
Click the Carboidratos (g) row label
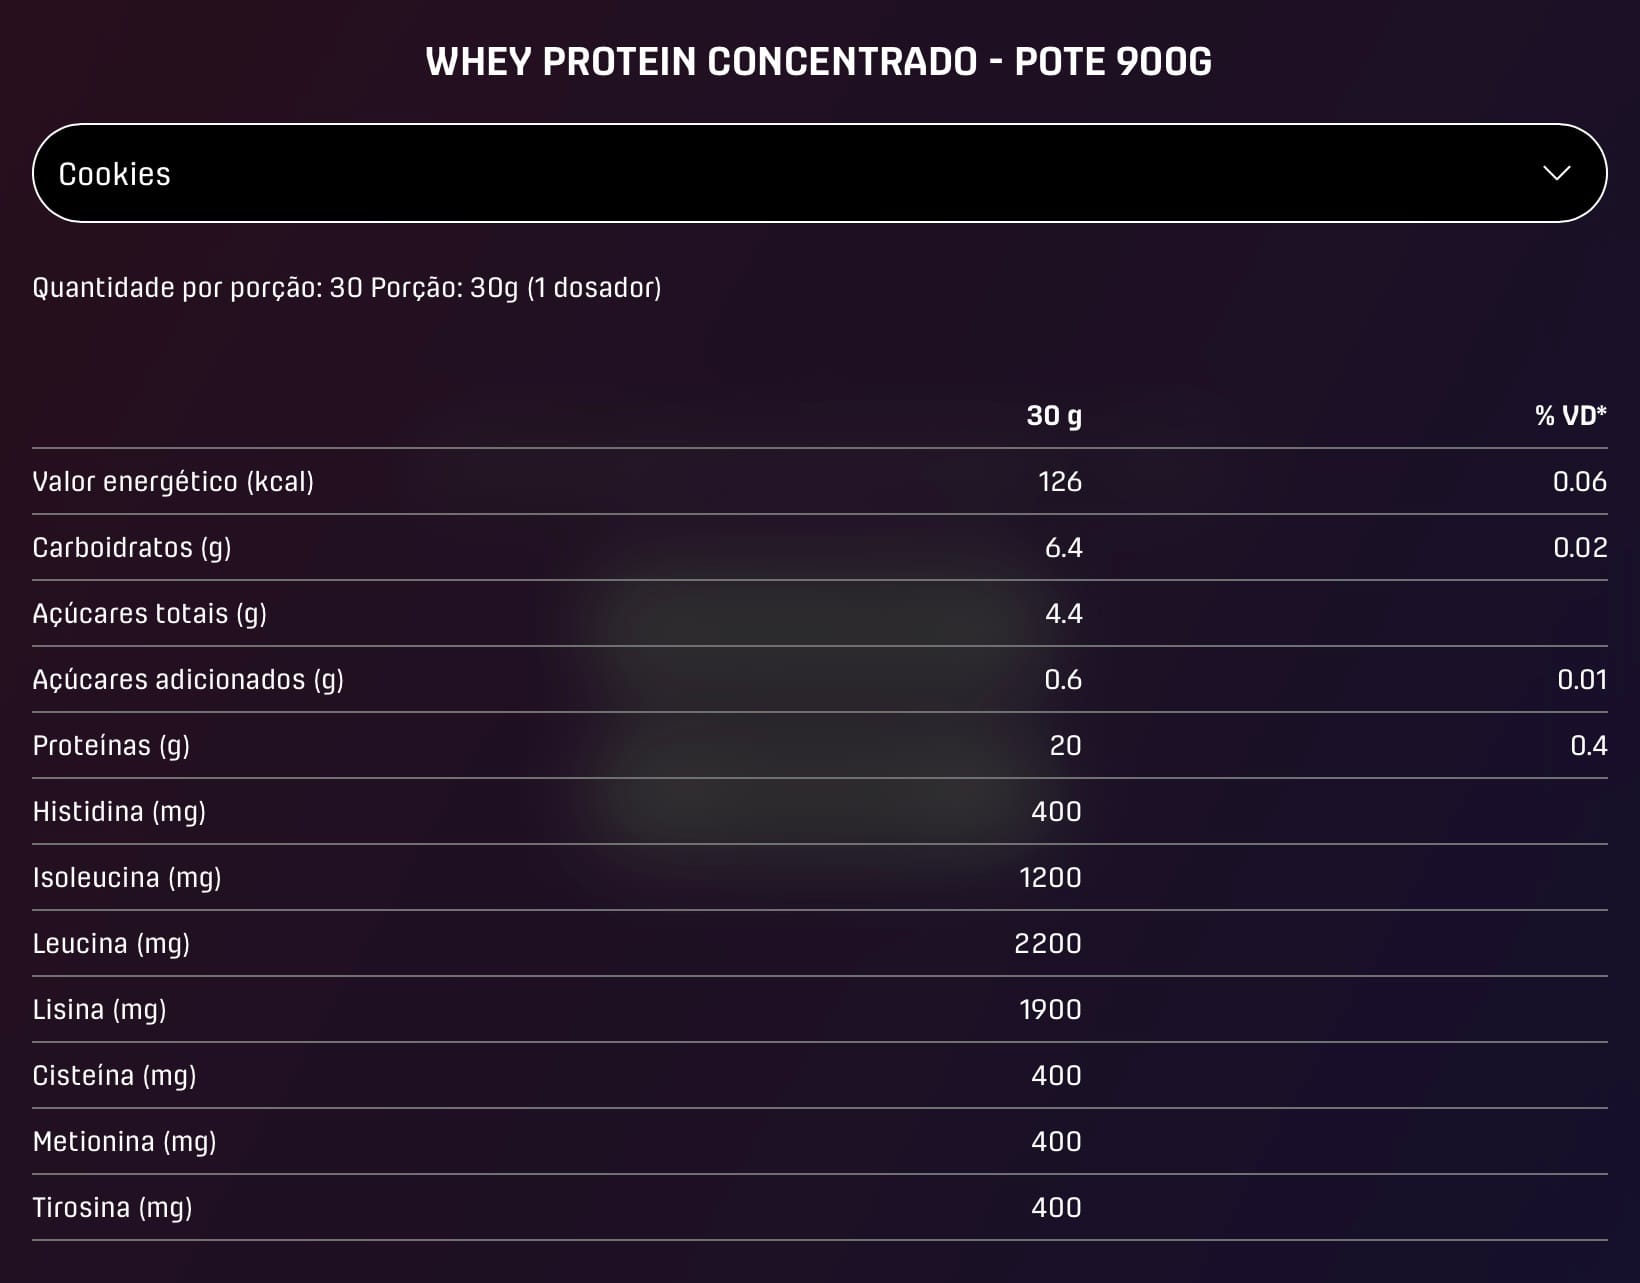[x=132, y=548]
